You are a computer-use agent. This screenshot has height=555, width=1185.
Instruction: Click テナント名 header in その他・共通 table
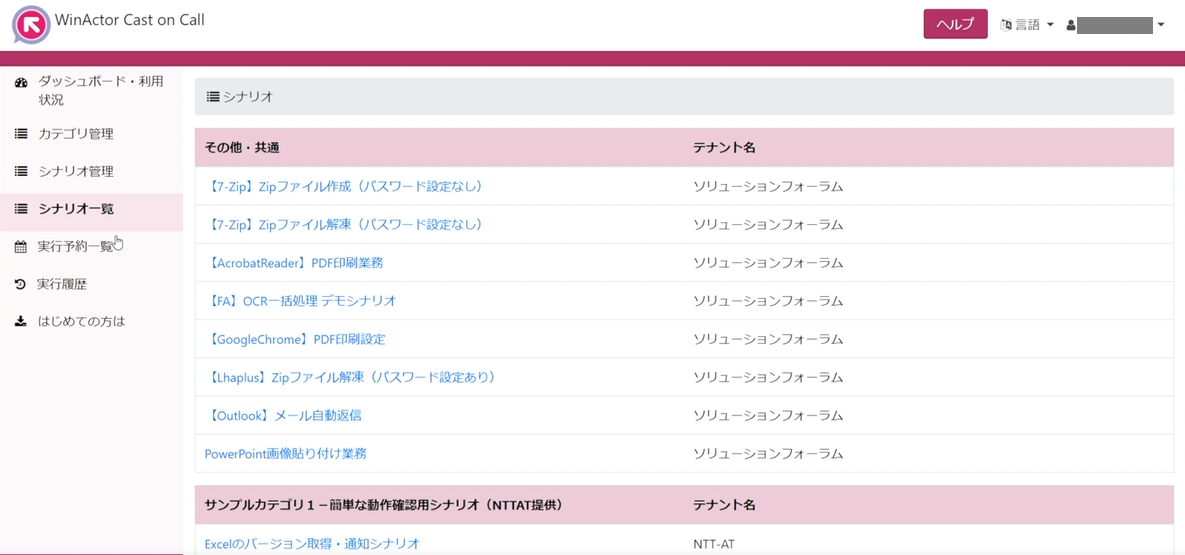pyautogui.click(x=724, y=147)
